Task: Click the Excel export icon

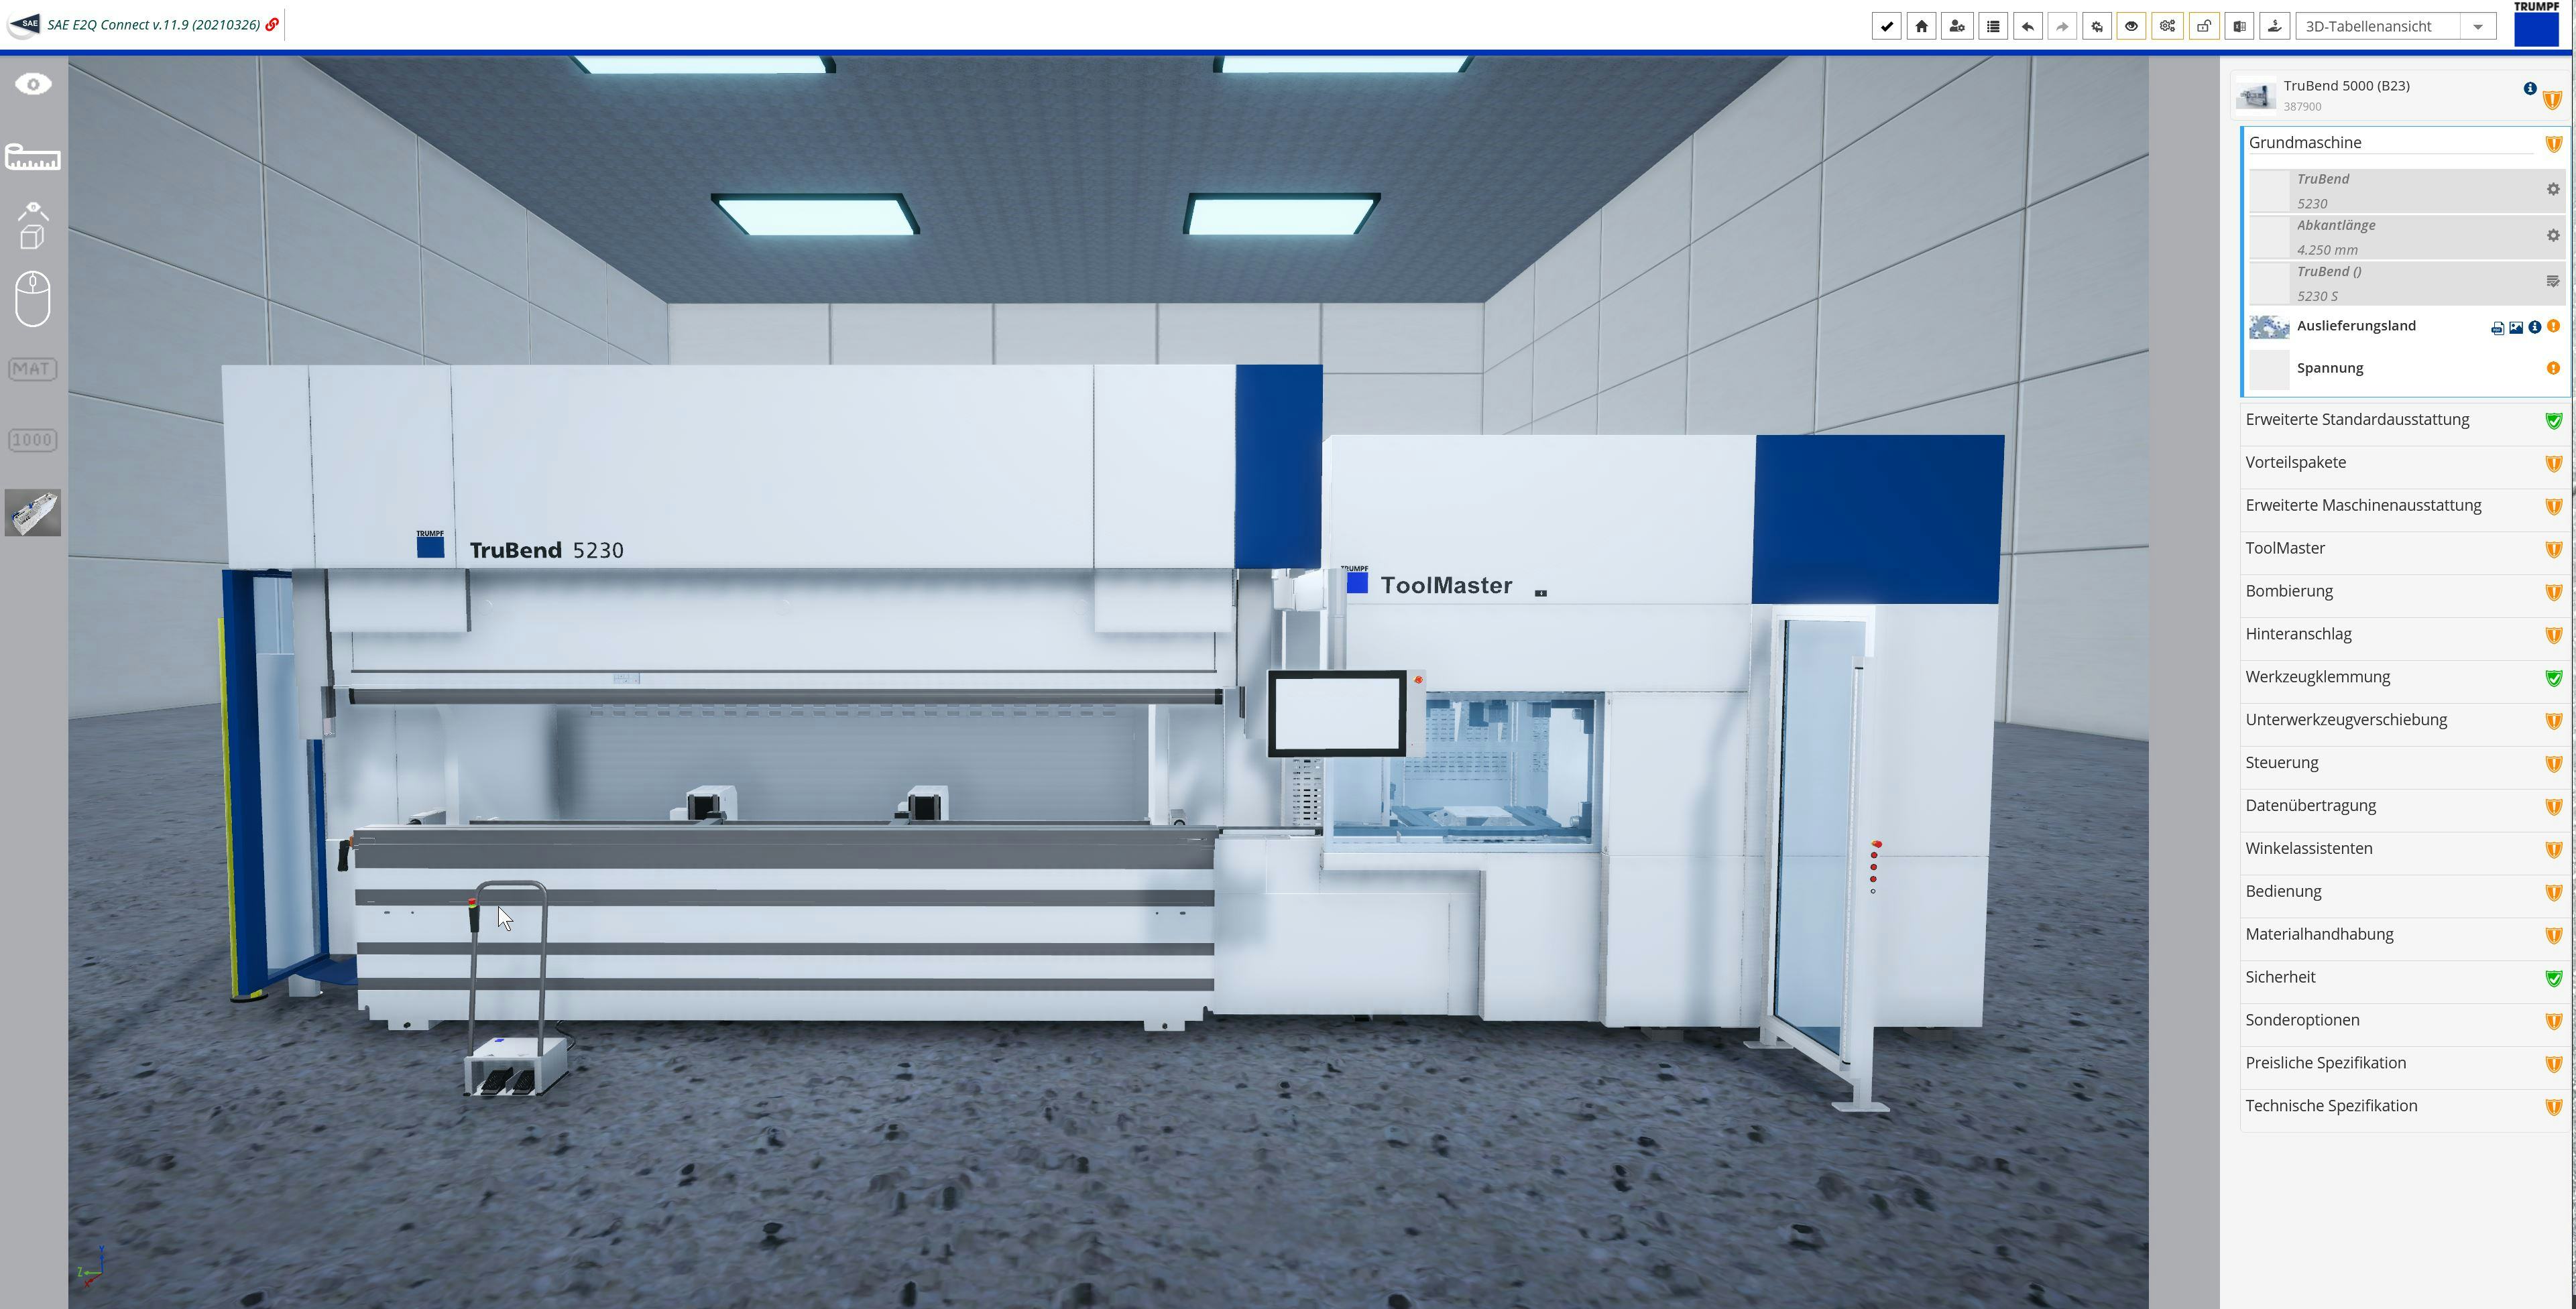Action: pos(2239,26)
